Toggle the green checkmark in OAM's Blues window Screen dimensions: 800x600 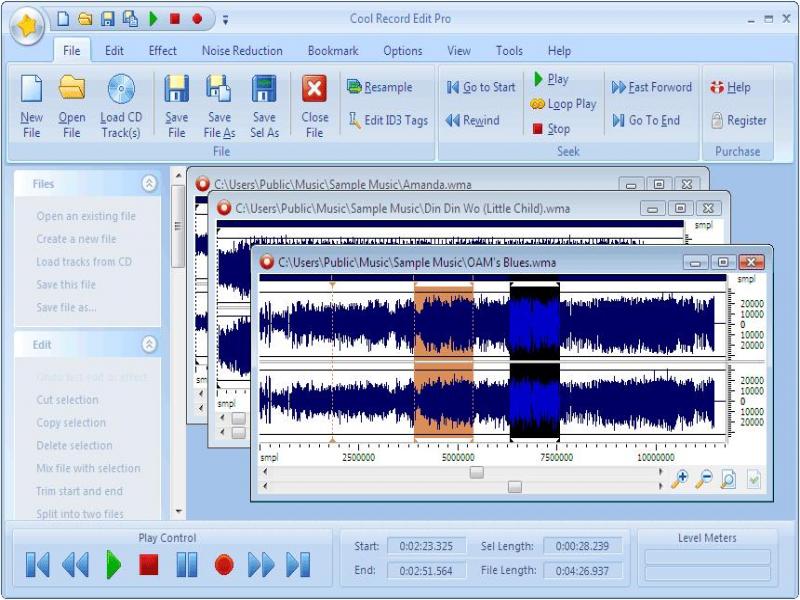point(753,478)
